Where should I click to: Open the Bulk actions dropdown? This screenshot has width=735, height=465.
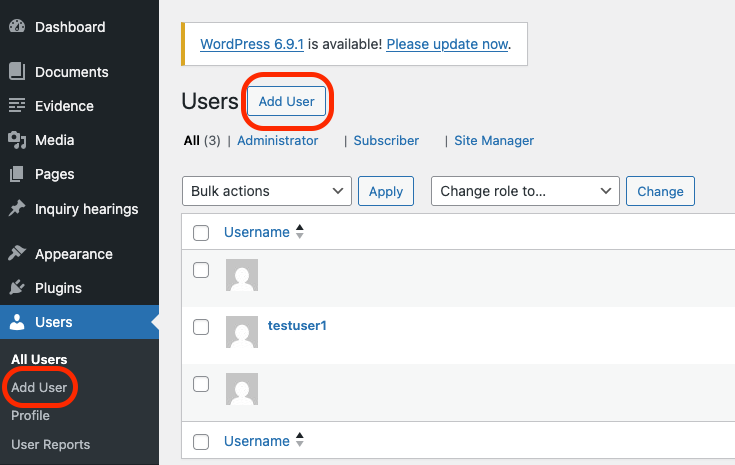pos(267,191)
